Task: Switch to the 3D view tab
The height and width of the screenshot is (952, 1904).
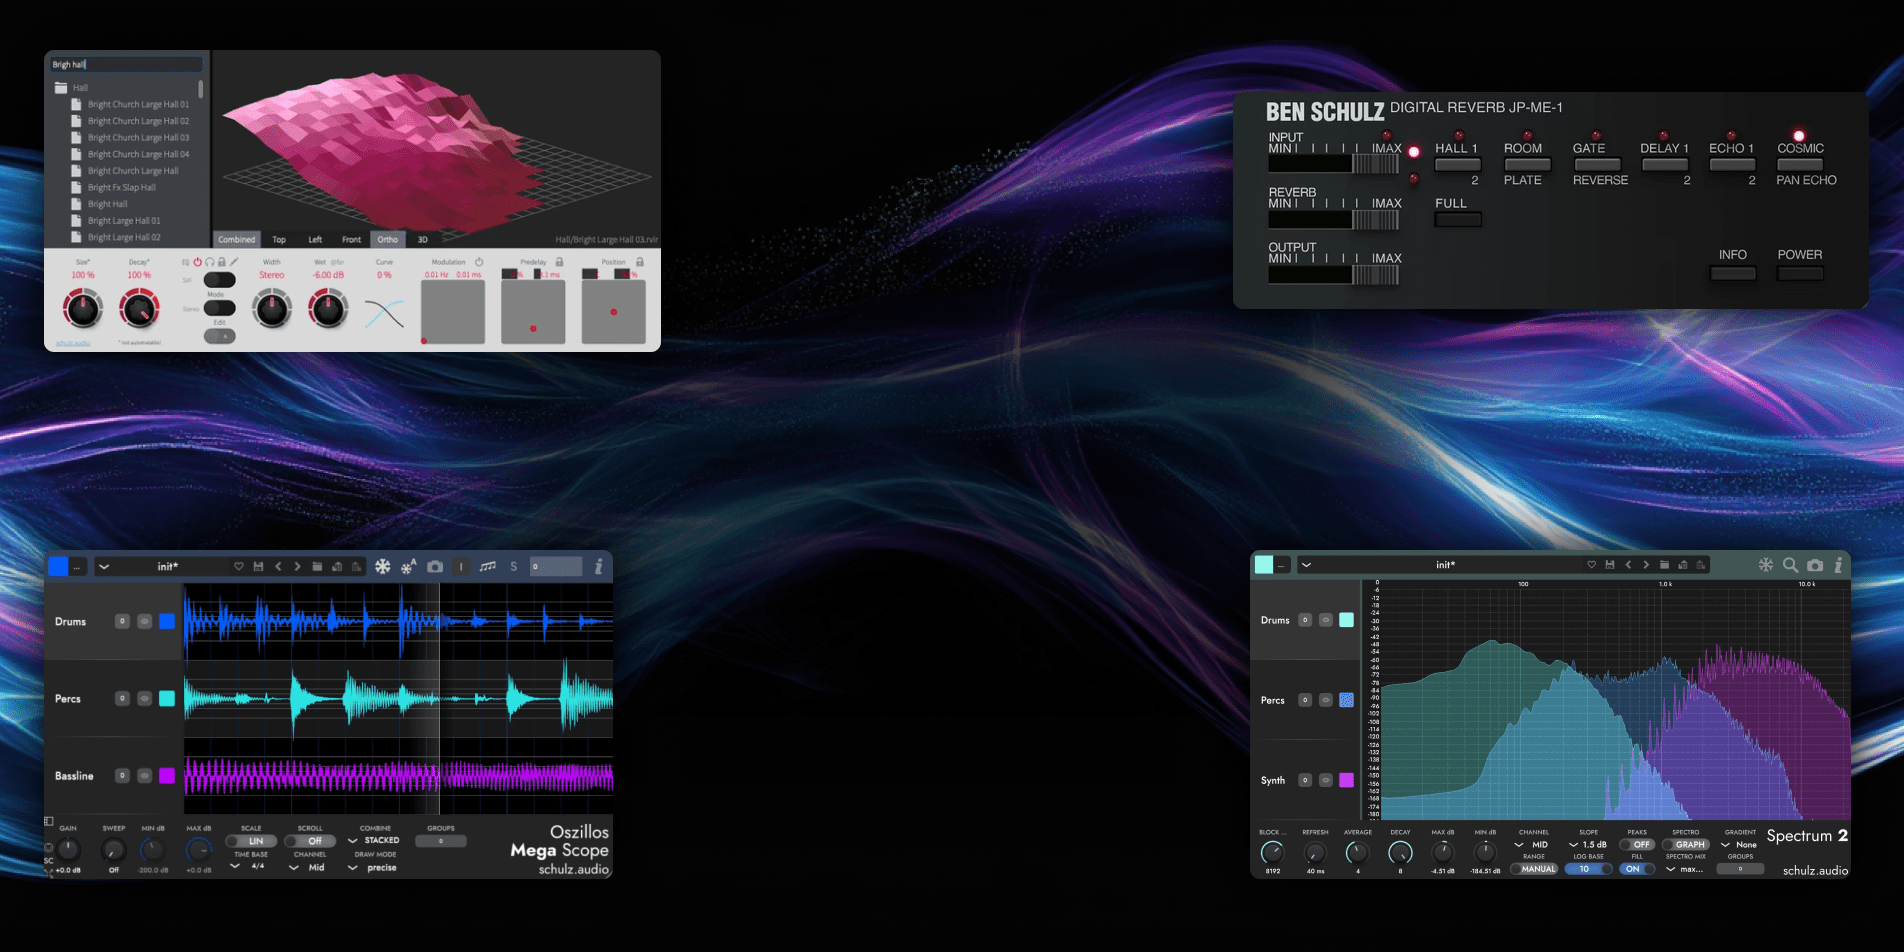Action: click(x=422, y=240)
